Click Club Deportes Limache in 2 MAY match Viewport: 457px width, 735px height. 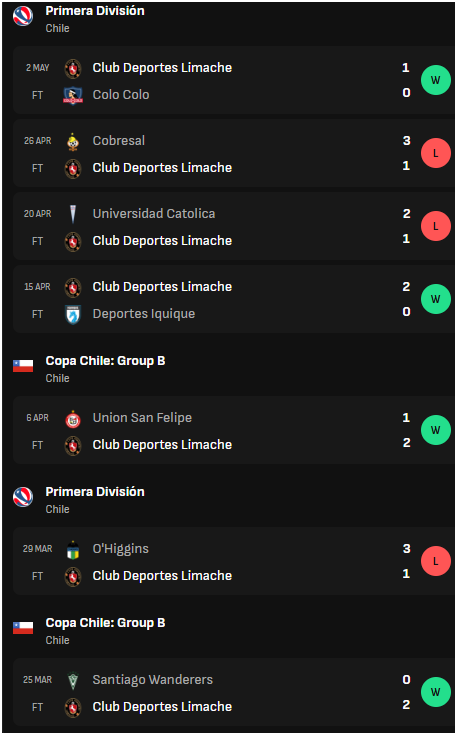162,68
